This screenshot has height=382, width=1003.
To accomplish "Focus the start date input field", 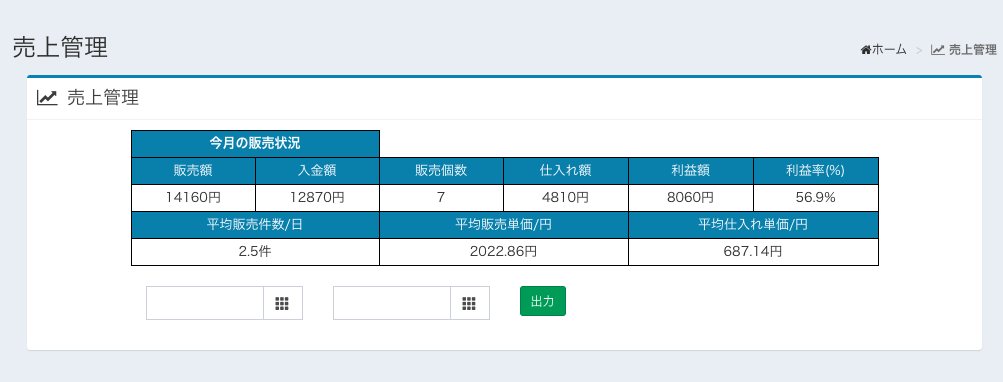I will click(205, 303).
